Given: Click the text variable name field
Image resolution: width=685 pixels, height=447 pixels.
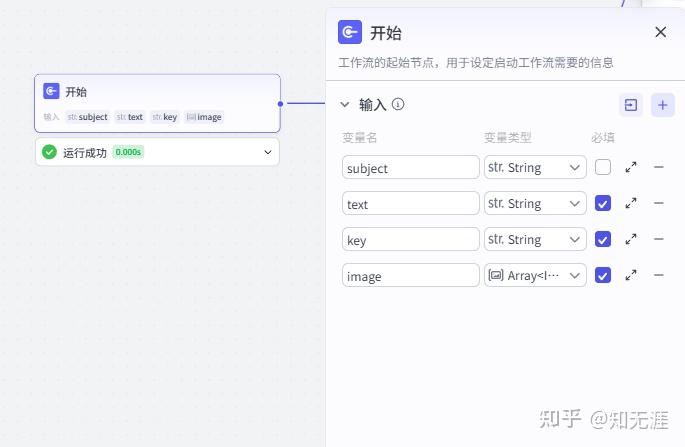Looking at the screenshot, I should pyautogui.click(x=411, y=203).
